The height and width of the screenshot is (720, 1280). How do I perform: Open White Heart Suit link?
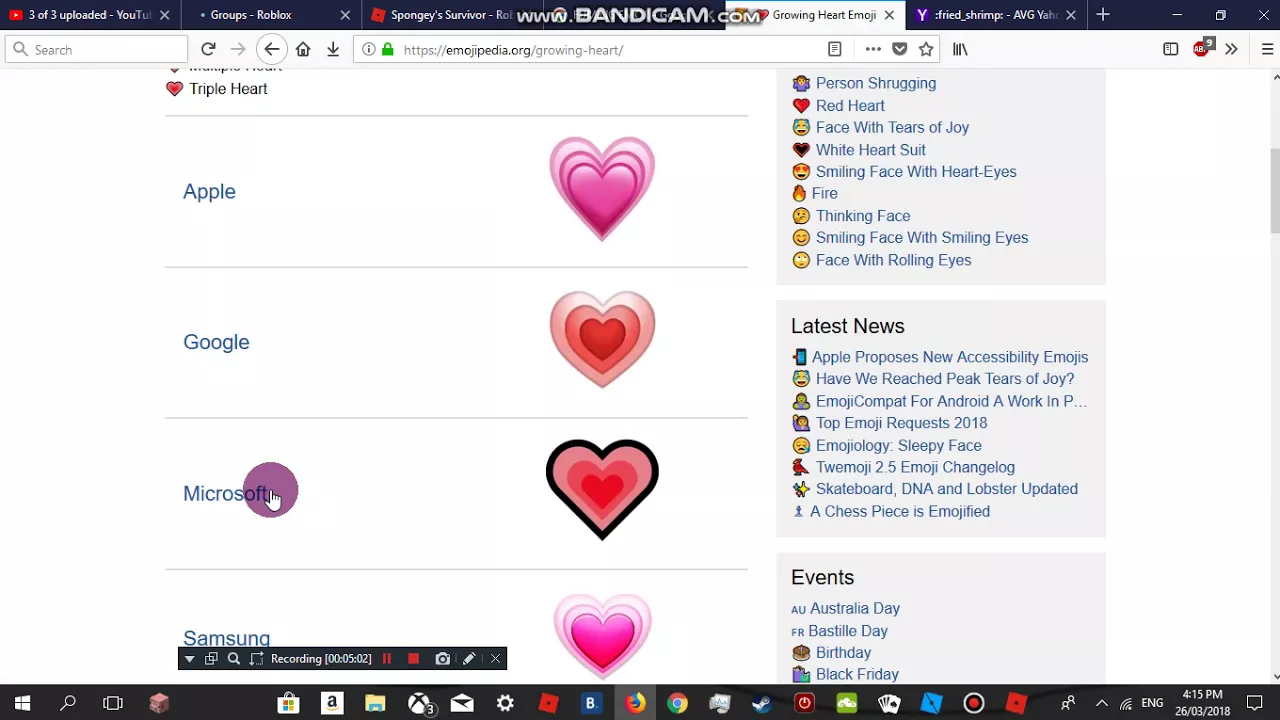coord(870,149)
